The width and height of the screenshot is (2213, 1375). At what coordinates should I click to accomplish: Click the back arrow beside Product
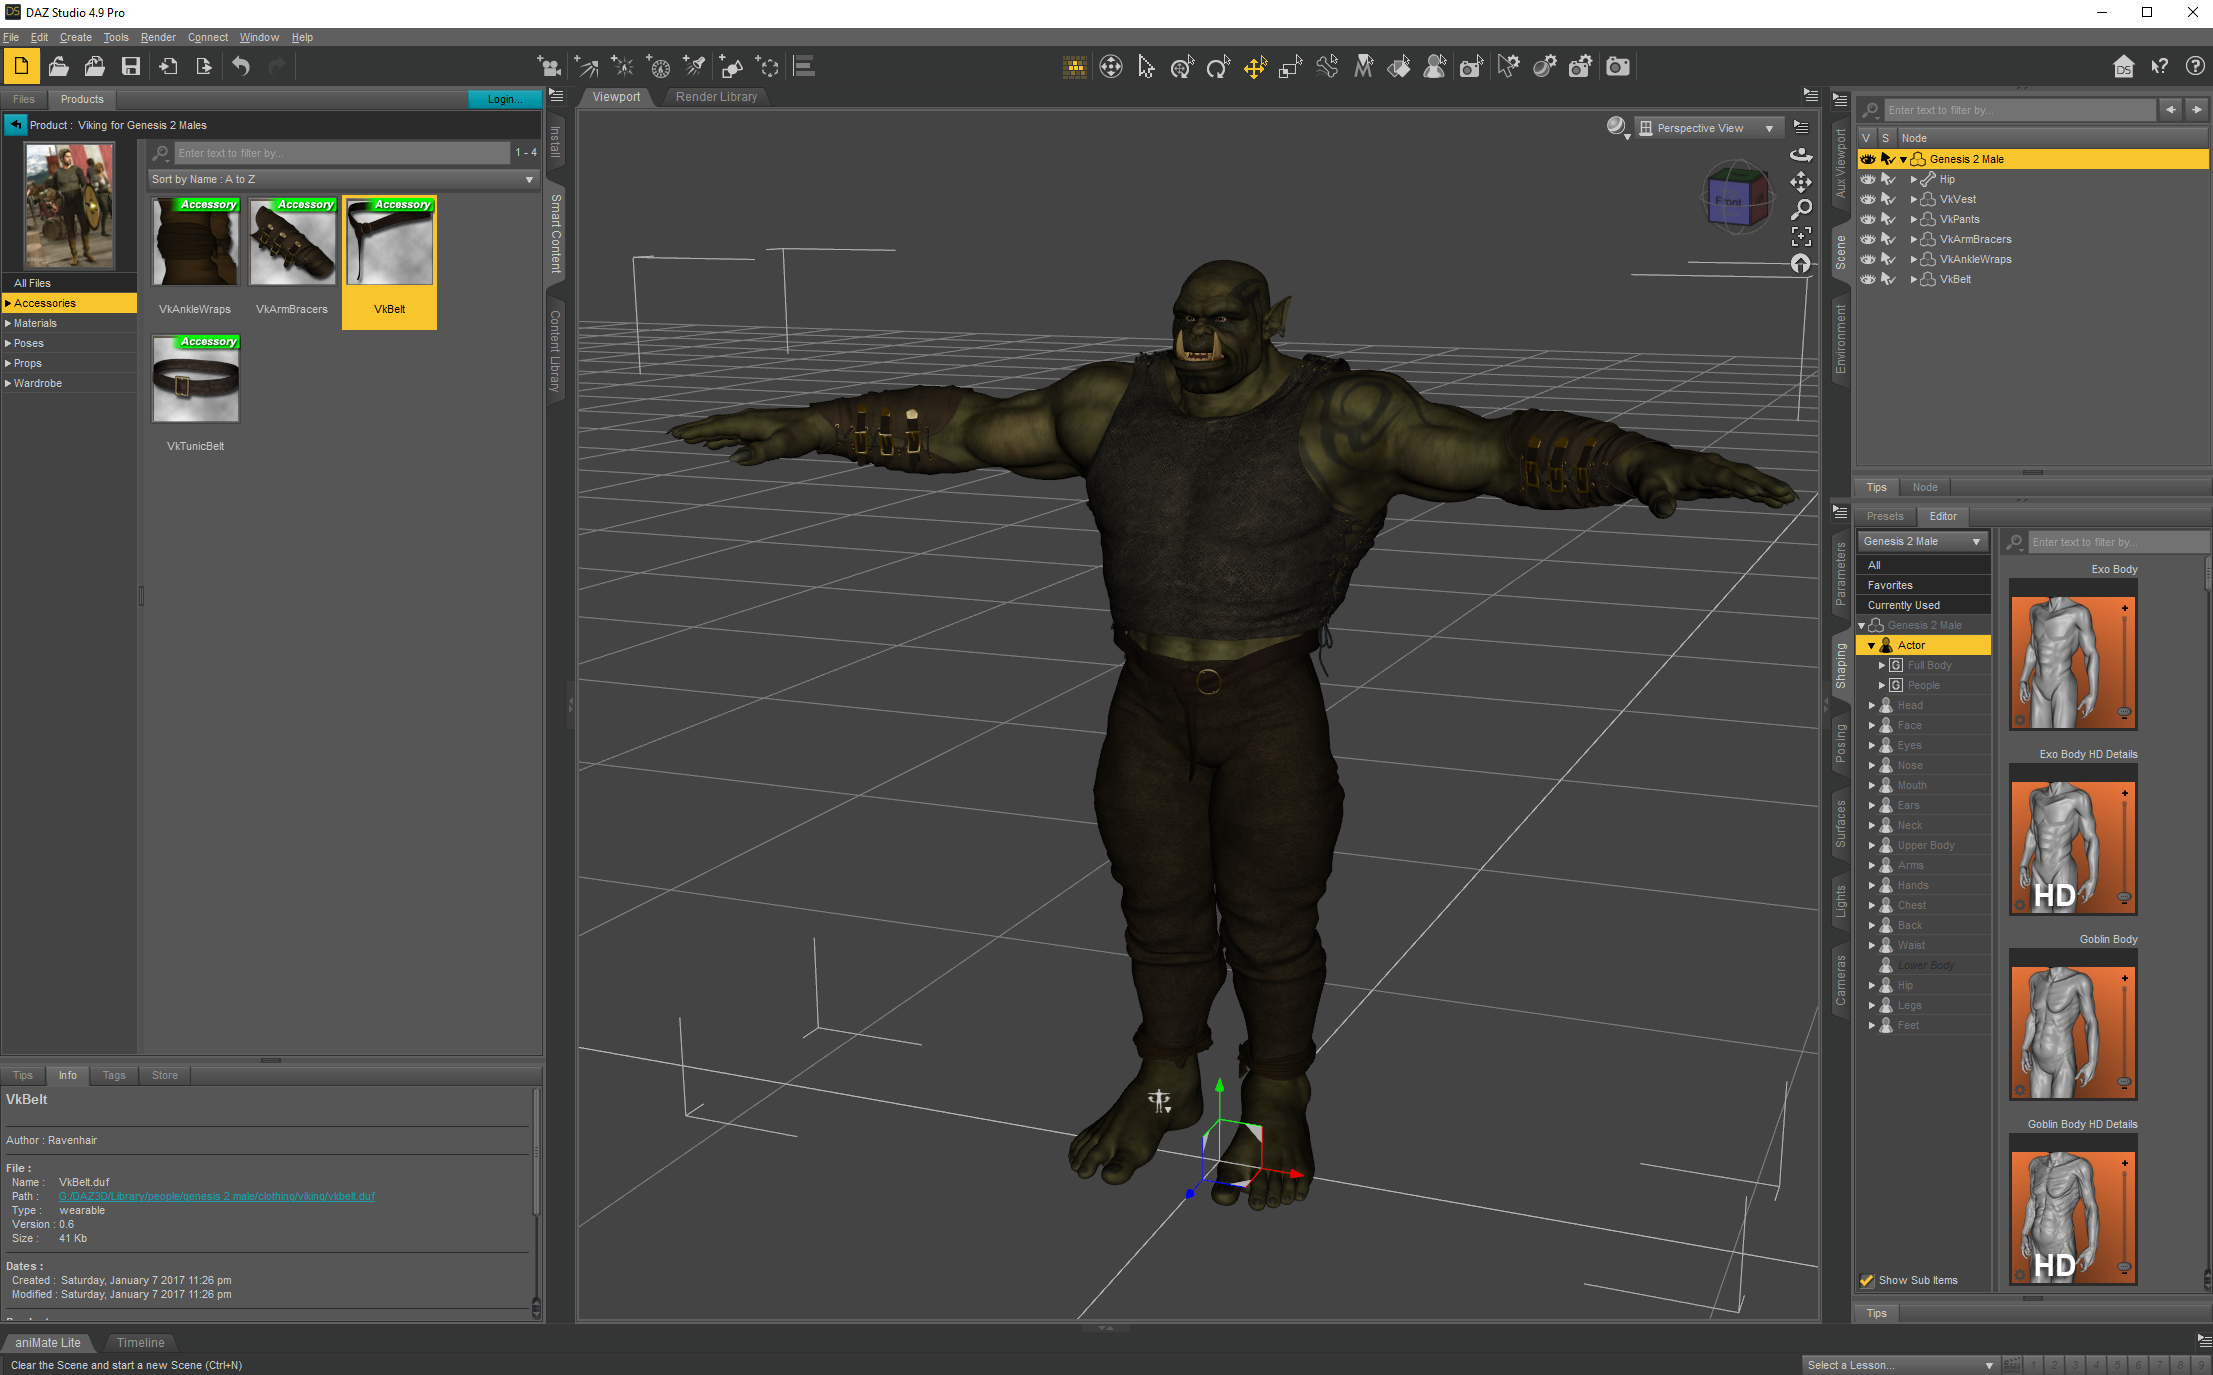(15, 125)
